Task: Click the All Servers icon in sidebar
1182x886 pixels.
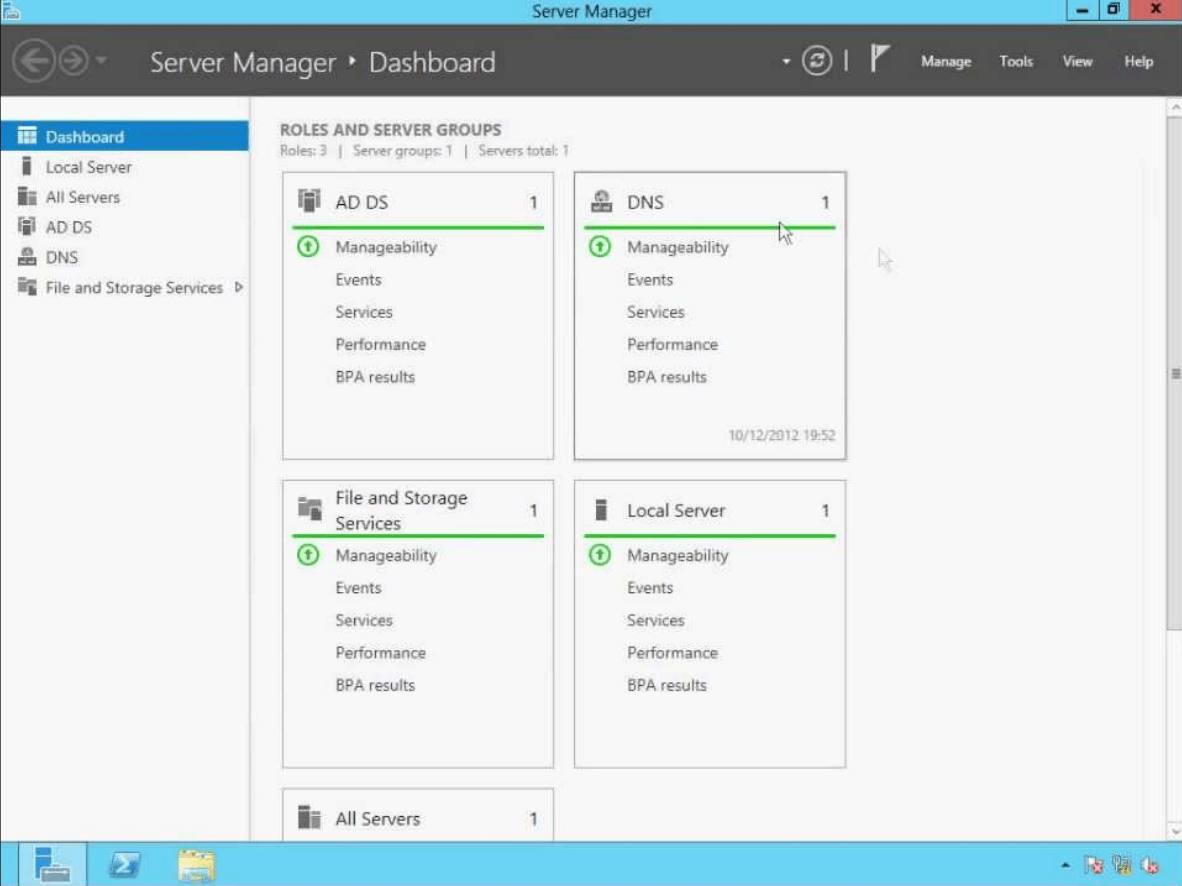Action: (x=27, y=196)
